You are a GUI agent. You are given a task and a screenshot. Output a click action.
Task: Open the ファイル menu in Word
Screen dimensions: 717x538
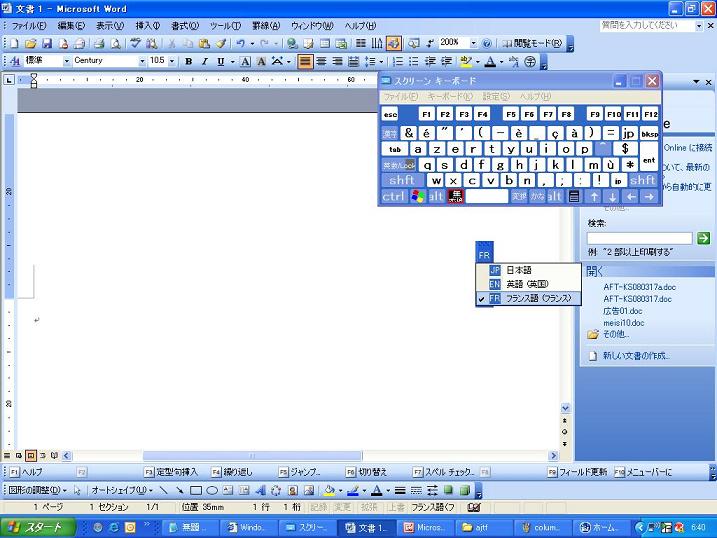click(x=29, y=26)
